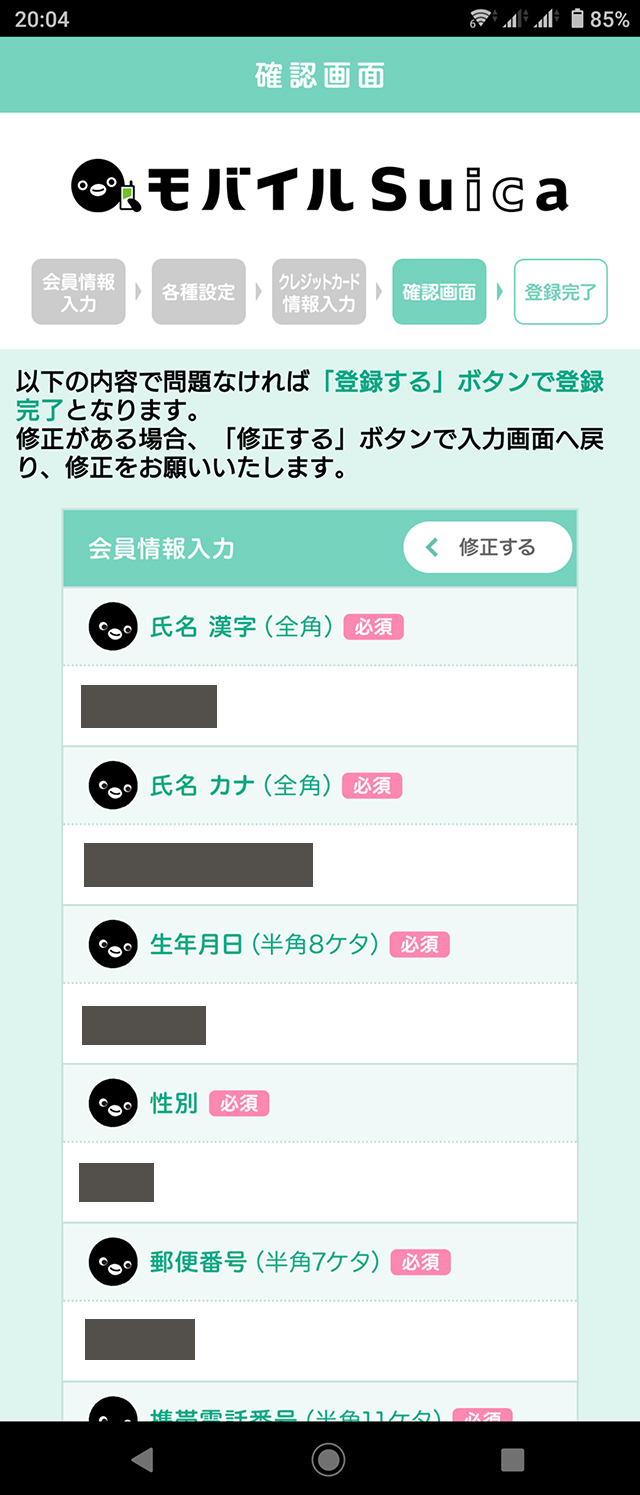Tap the redacted 氏名 カナ value
The image size is (640, 1495).
[x=198, y=865]
